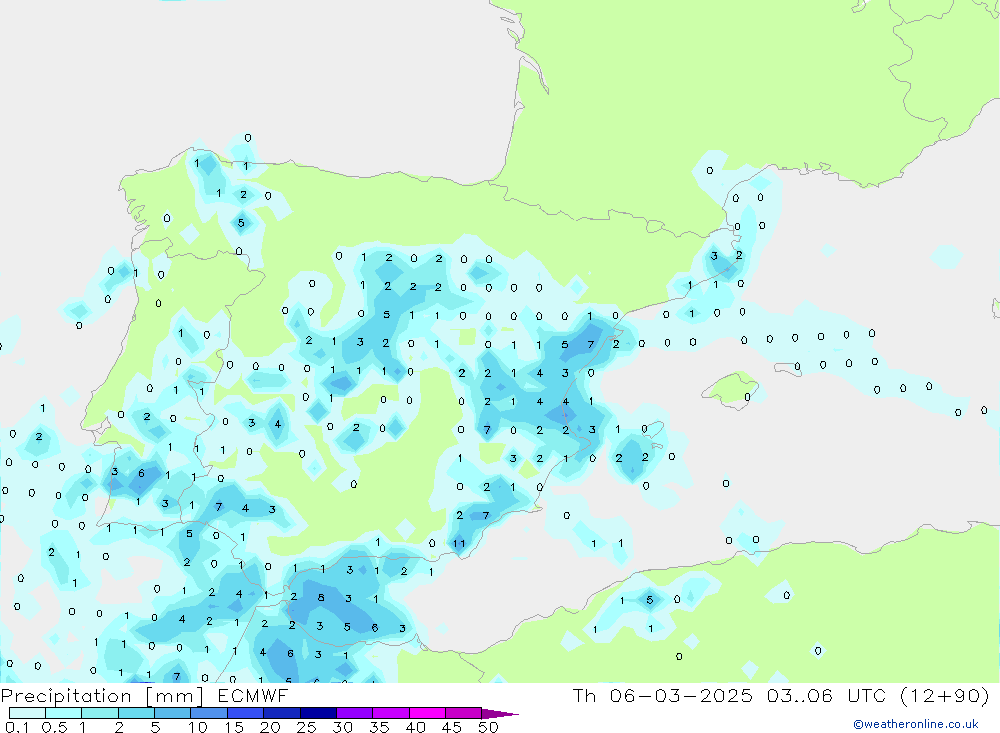Click the 45–50 mm legend swatch
This screenshot has height=733, width=1000.
tap(464, 713)
